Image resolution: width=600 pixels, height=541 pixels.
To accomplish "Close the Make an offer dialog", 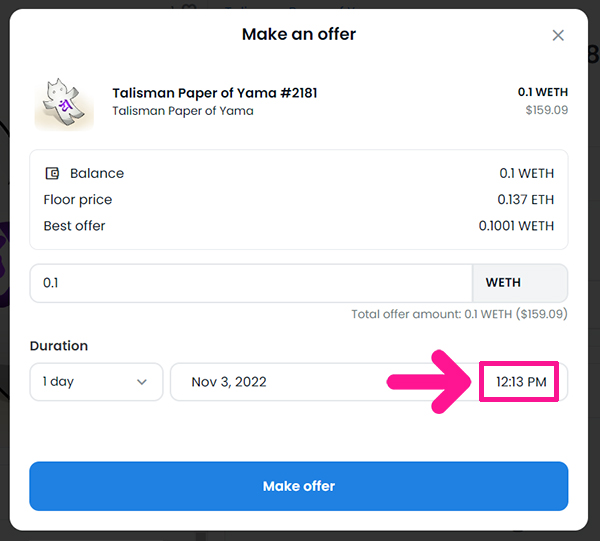I will click(x=558, y=35).
